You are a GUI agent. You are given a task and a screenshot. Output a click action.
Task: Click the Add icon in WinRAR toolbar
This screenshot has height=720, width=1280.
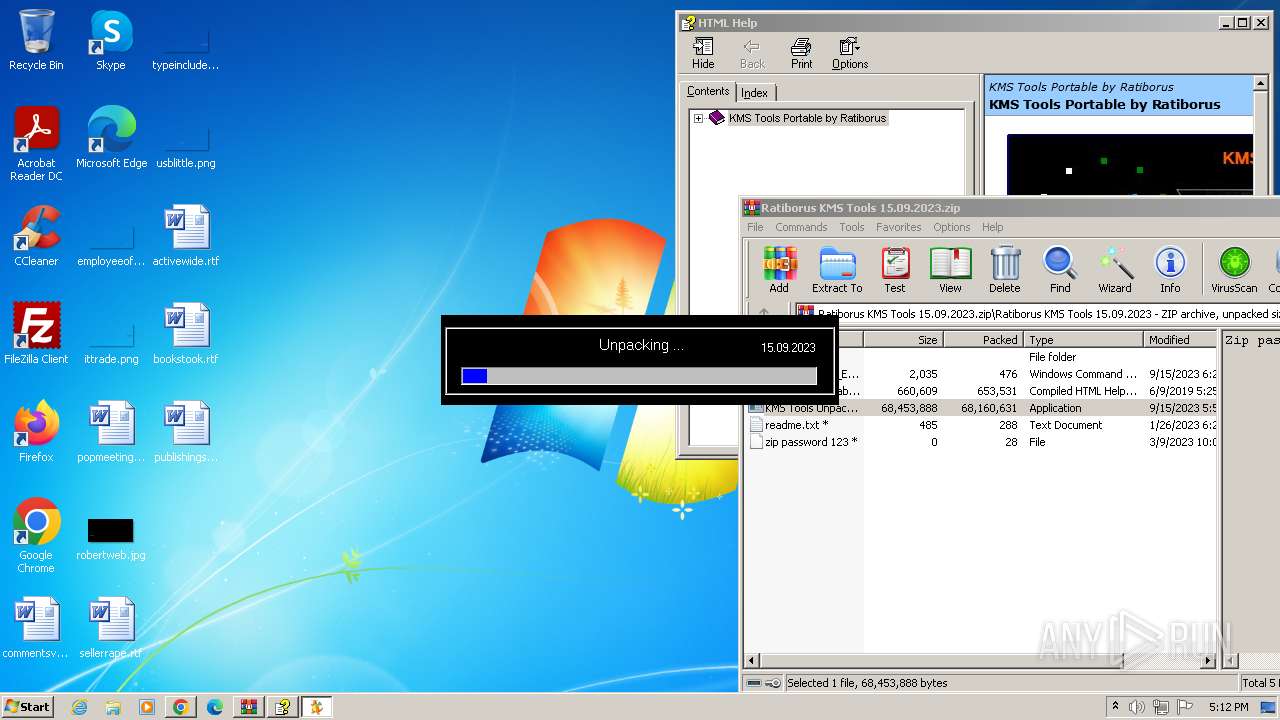point(779,270)
